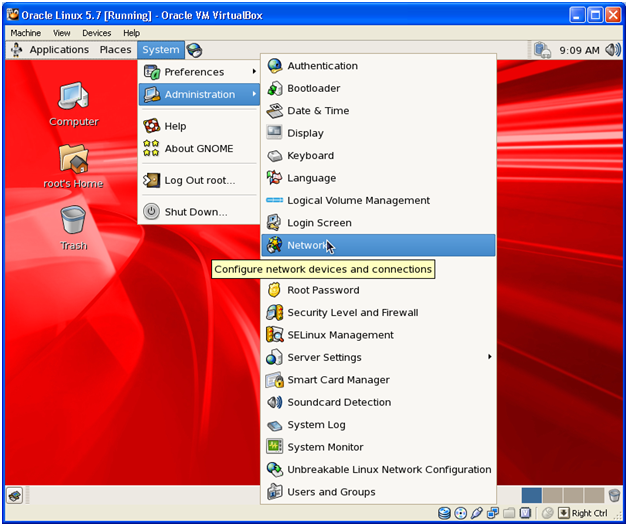Screen dimensions: 628x526
Task: Open Security Level and Firewall
Action: (378, 312)
